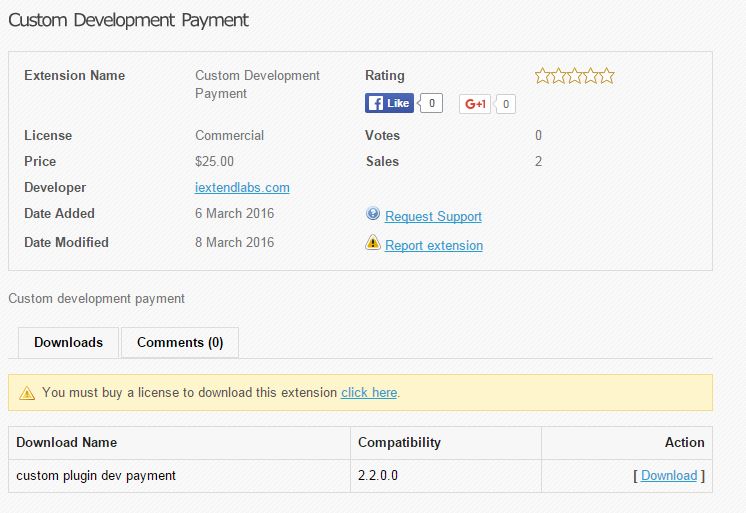Rate with the second star
This screenshot has width=746, height=513.
click(559, 76)
